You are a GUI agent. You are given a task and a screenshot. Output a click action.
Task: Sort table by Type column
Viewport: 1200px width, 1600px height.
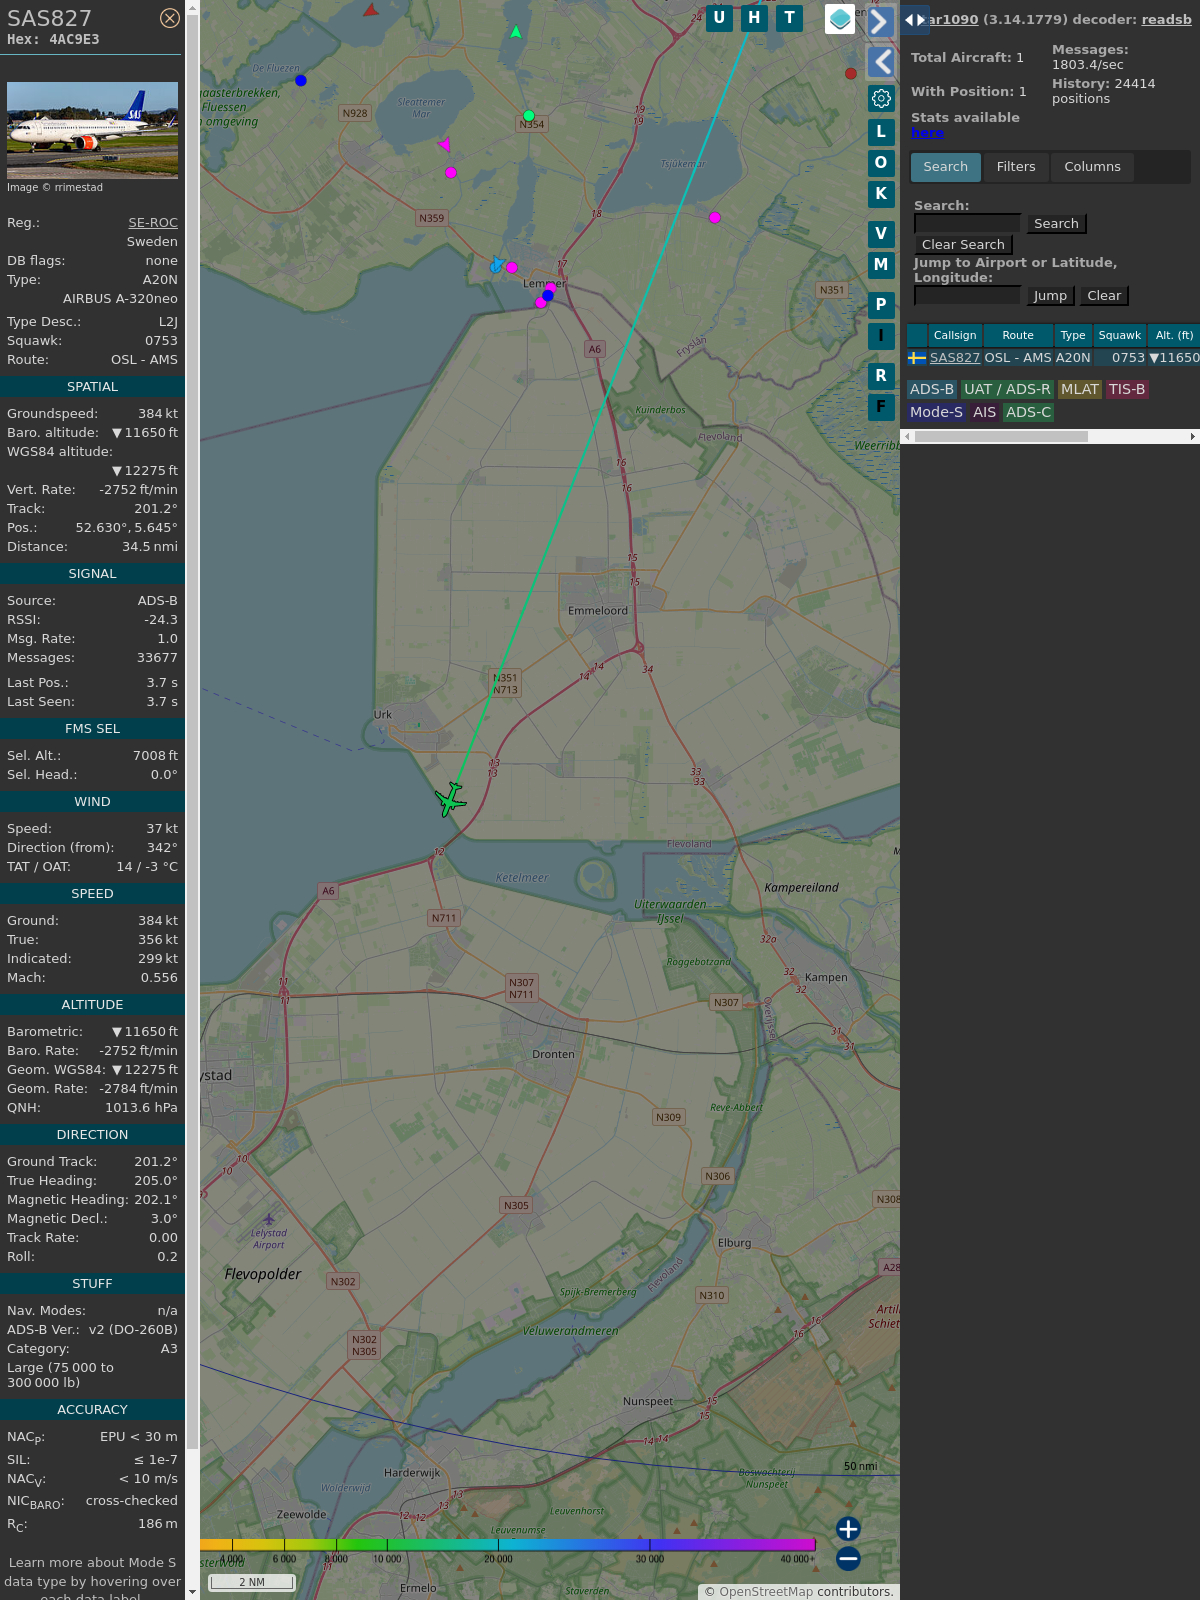tap(1073, 335)
